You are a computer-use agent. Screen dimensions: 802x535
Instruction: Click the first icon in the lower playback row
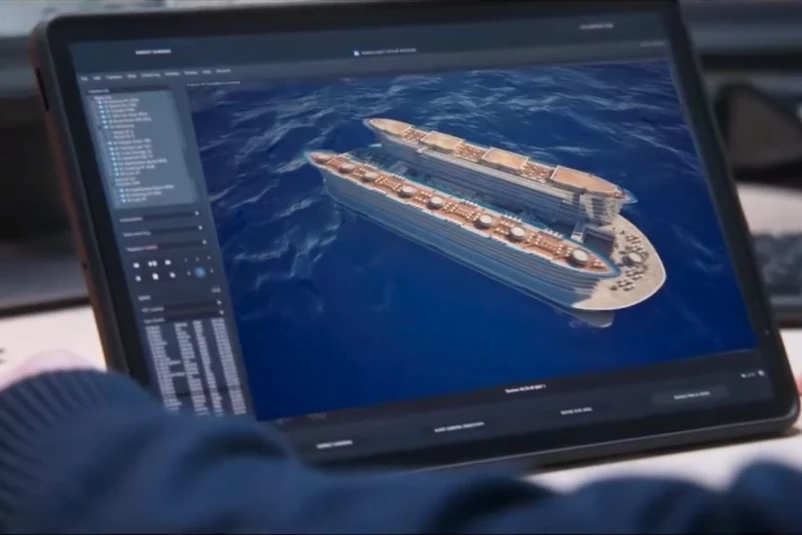[x=139, y=276]
